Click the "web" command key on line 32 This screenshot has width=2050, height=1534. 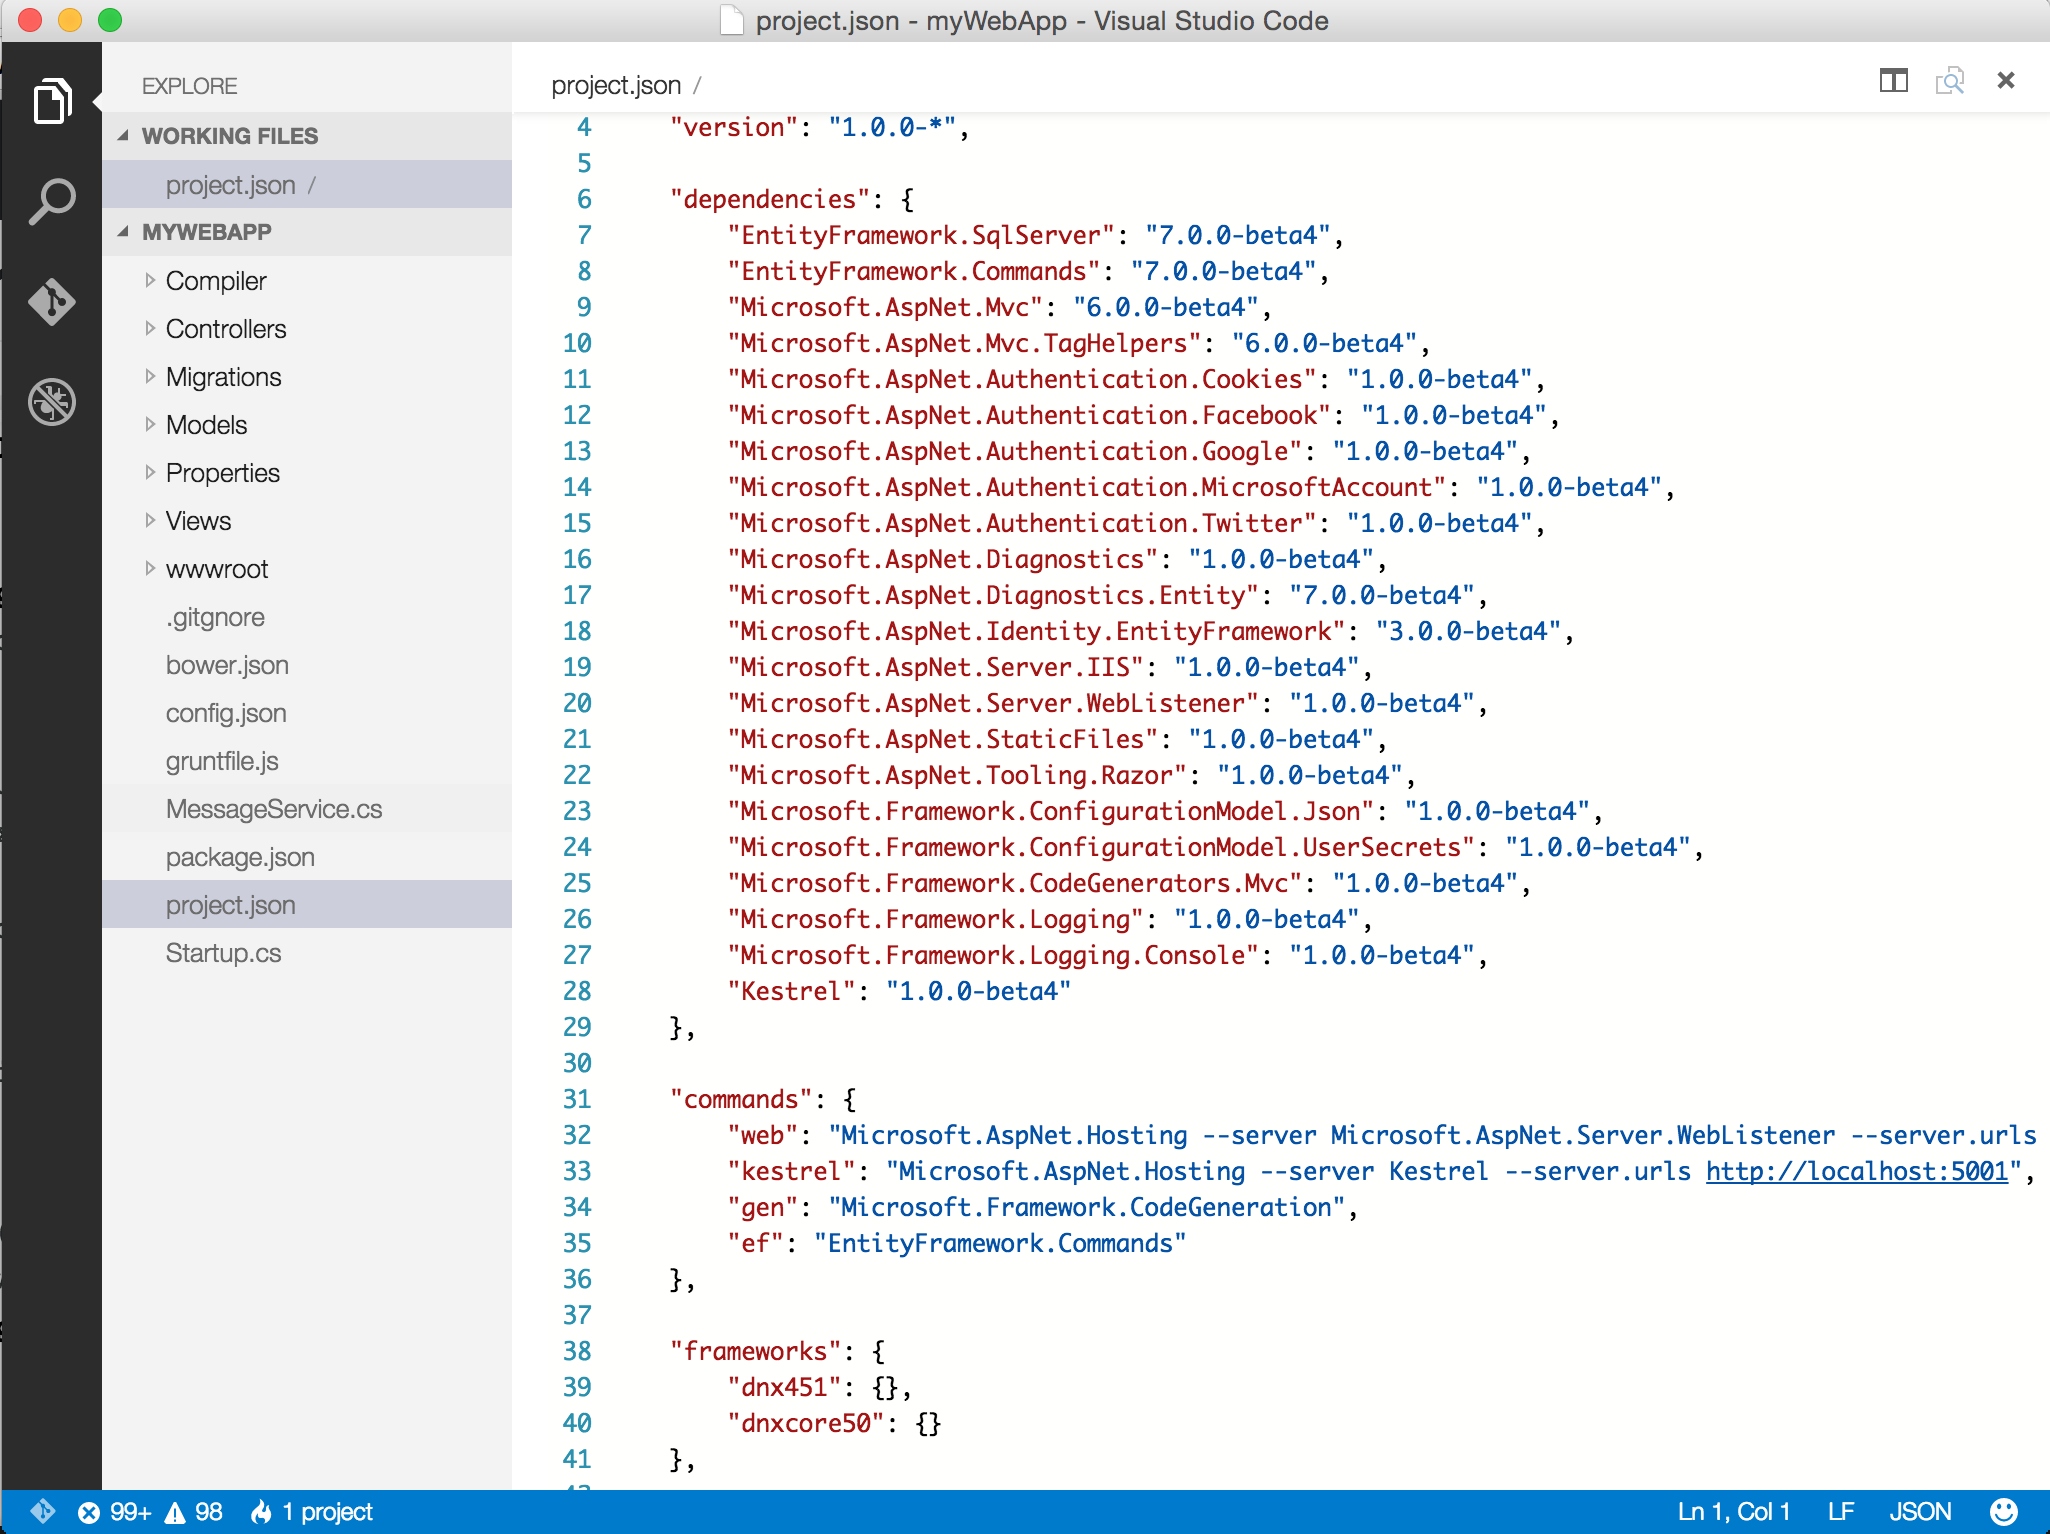pyautogui.click(x=762, y=1135)
